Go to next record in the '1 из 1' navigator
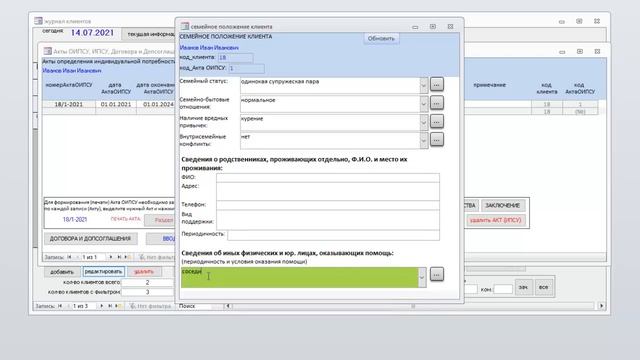Screen dimensions: 640x360 111,257
